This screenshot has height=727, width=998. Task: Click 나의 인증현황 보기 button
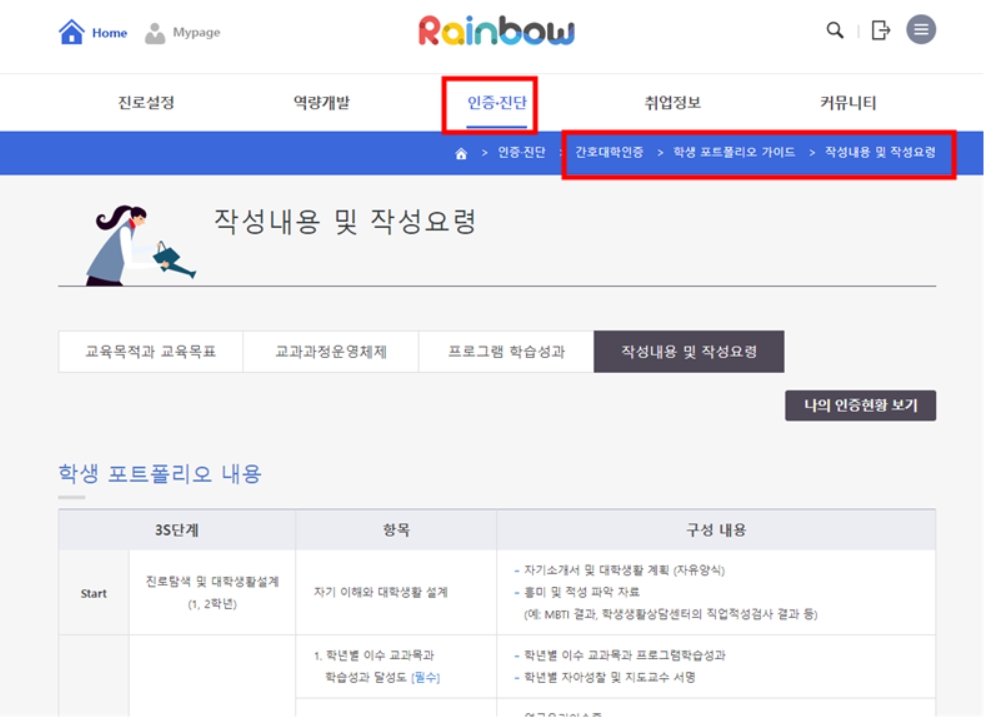coord(860,406)
